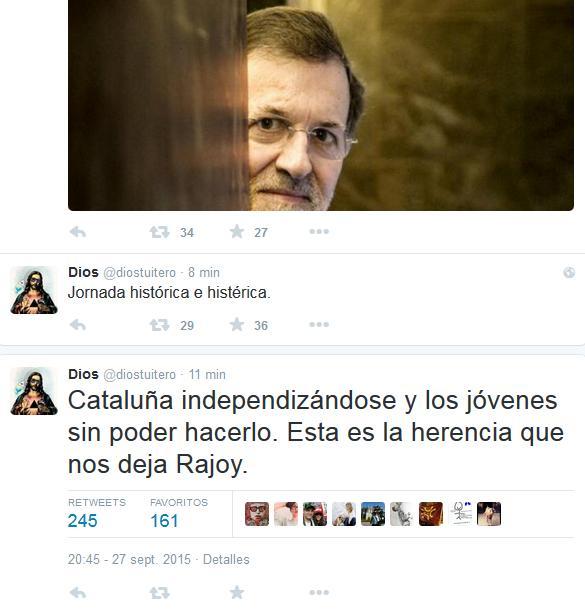
Task: Open more options on 'Jornada histórica' tweet
Action: [x=319, y=324]
